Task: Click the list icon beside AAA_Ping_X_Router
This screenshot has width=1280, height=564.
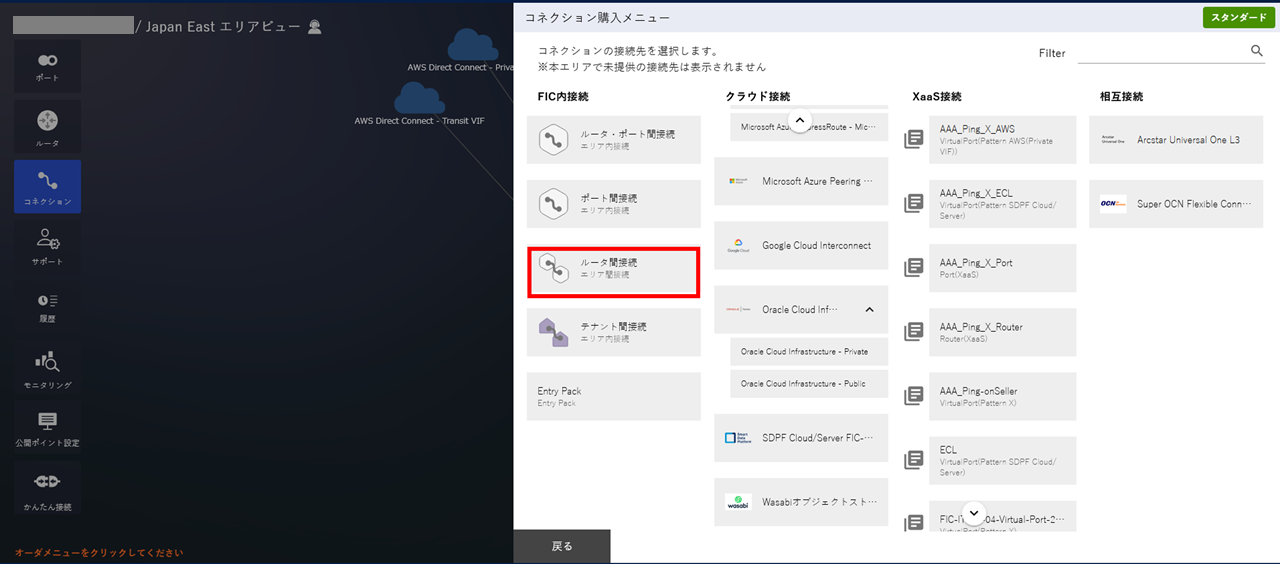Action: pos(913,332)
